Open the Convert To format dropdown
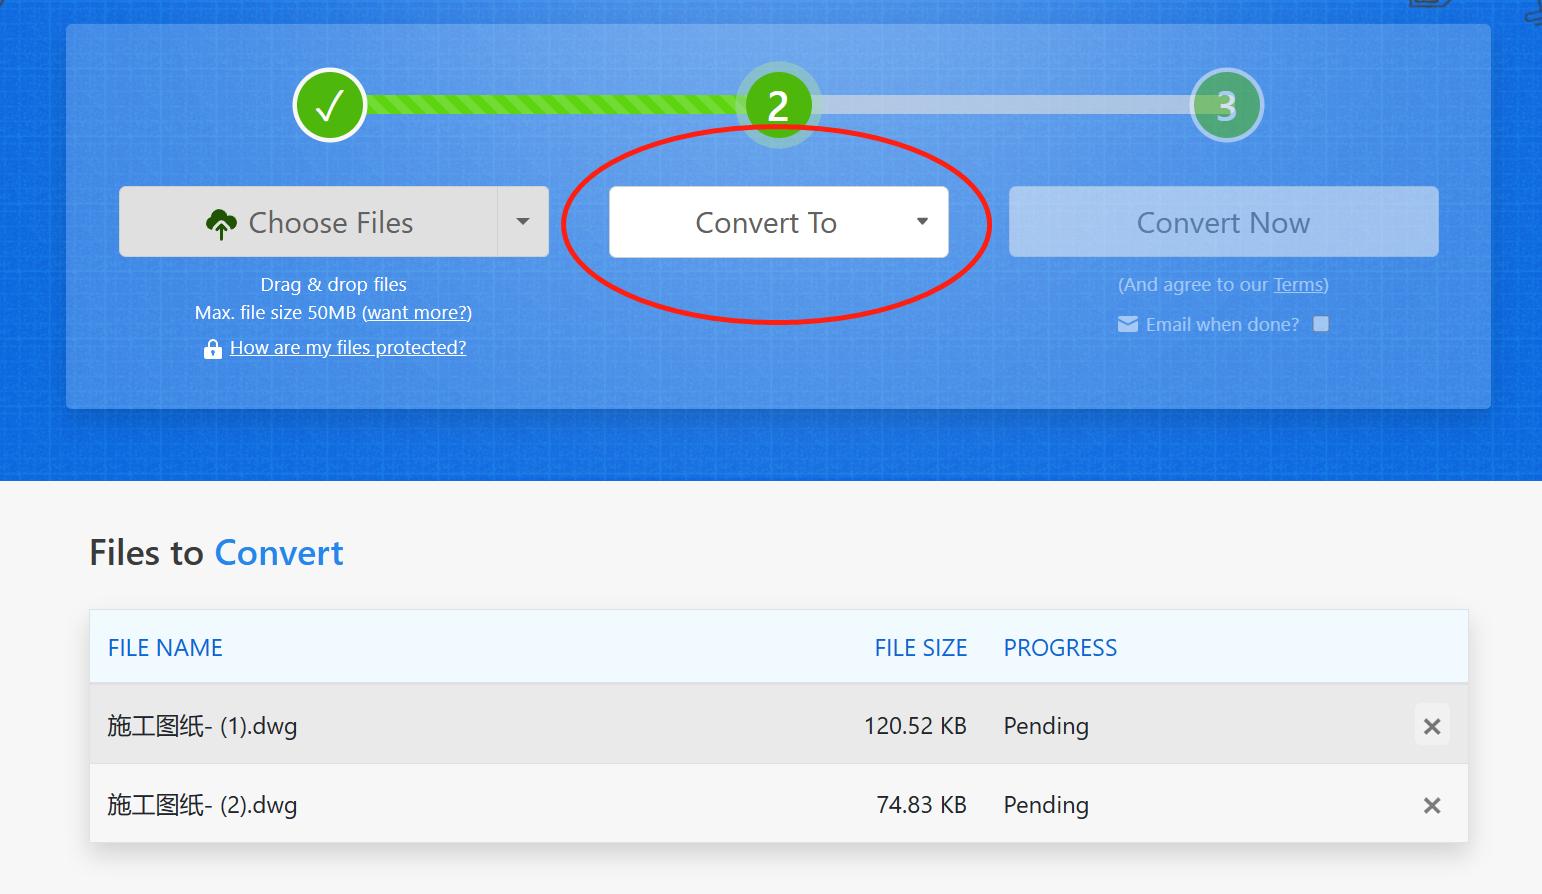1542x894 pixels. click(779, 222)
